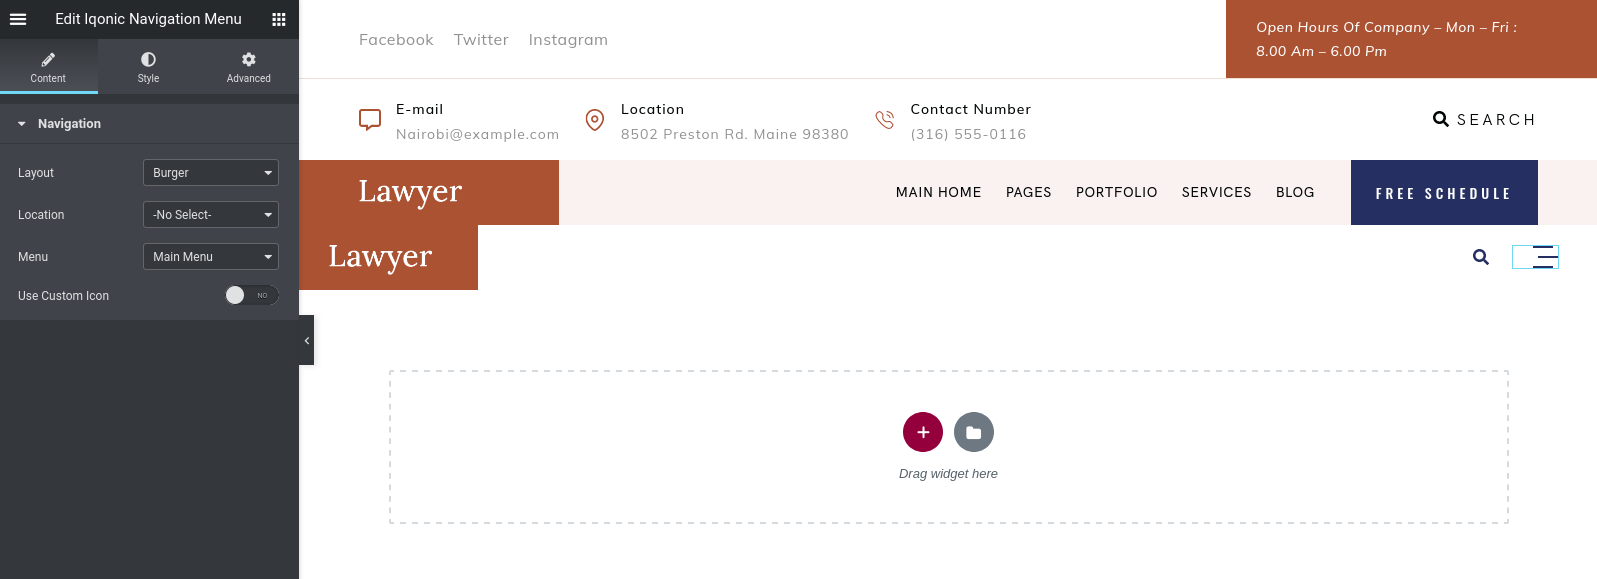
Task: Click the location pin icon
Action: pos(595,120)
